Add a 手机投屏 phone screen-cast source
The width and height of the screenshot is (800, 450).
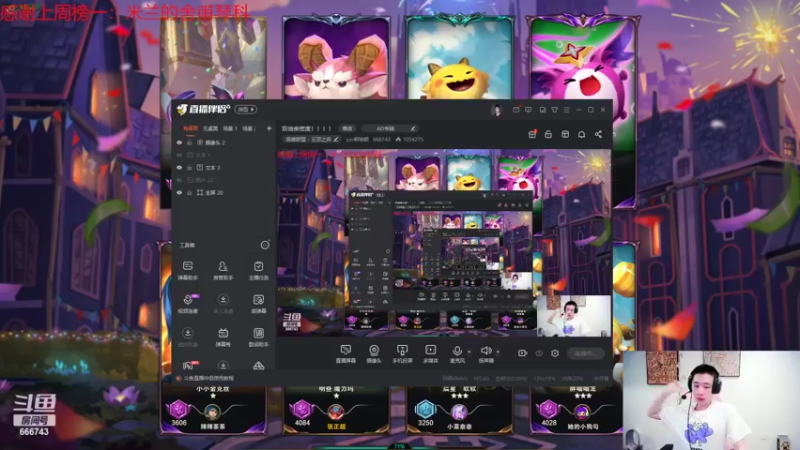click(402, 354)
